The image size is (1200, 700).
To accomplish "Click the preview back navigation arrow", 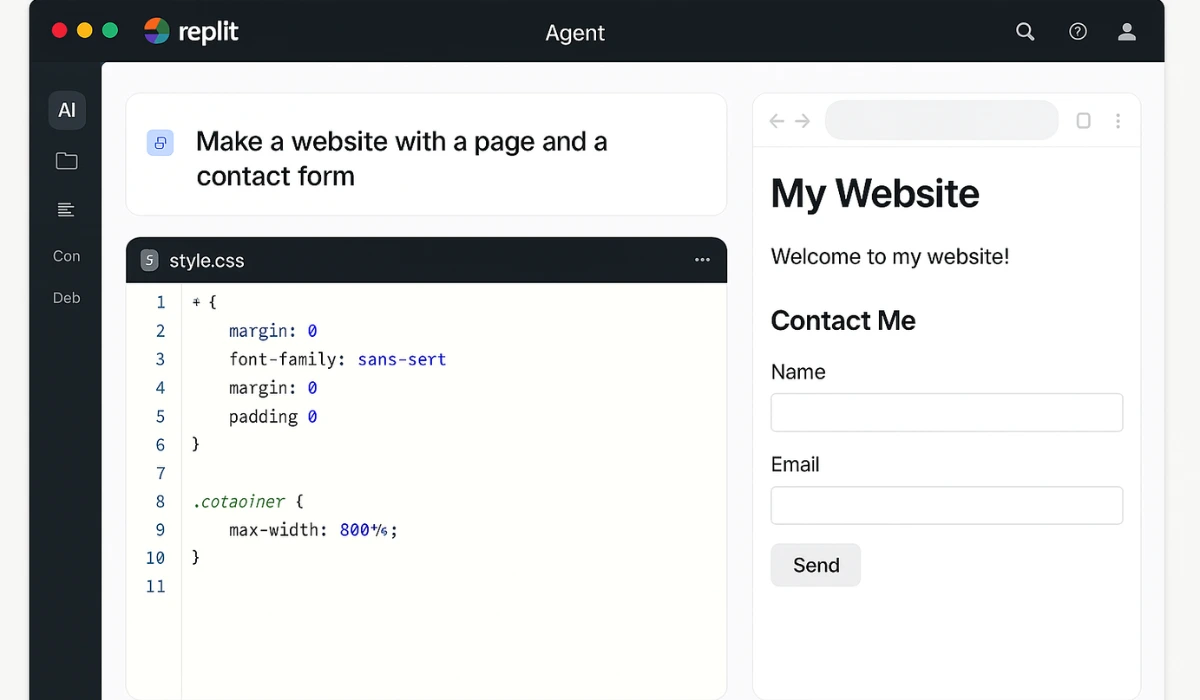I will coord(776,120).
